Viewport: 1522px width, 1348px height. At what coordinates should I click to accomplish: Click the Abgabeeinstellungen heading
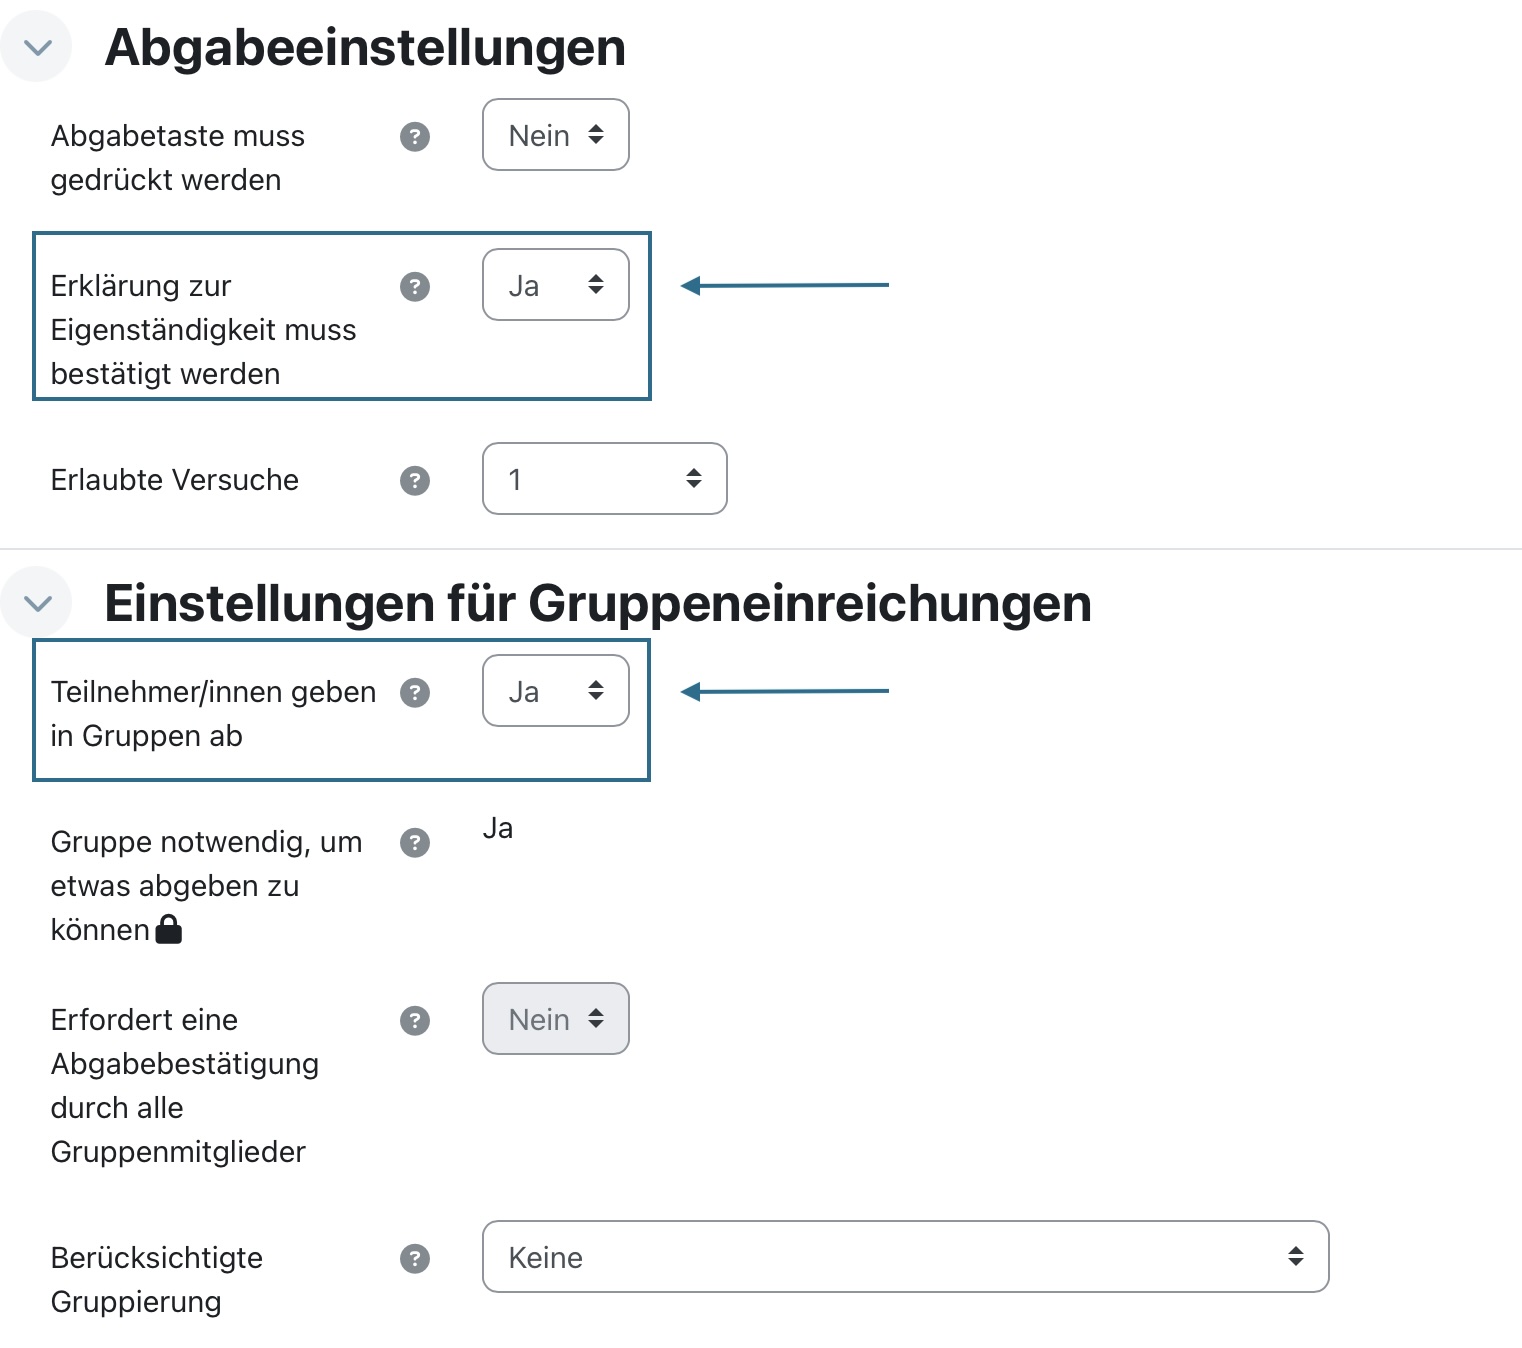[x=365, y=47]
